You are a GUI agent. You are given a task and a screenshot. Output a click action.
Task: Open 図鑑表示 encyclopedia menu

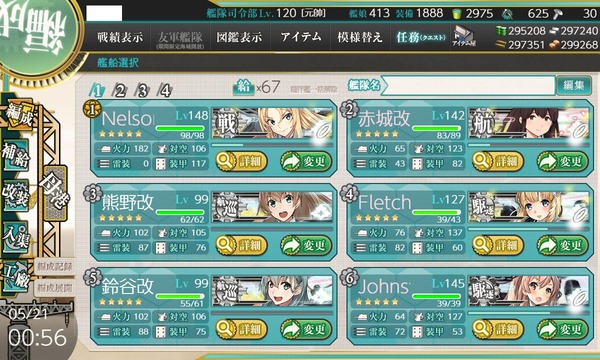click(240, 37)
